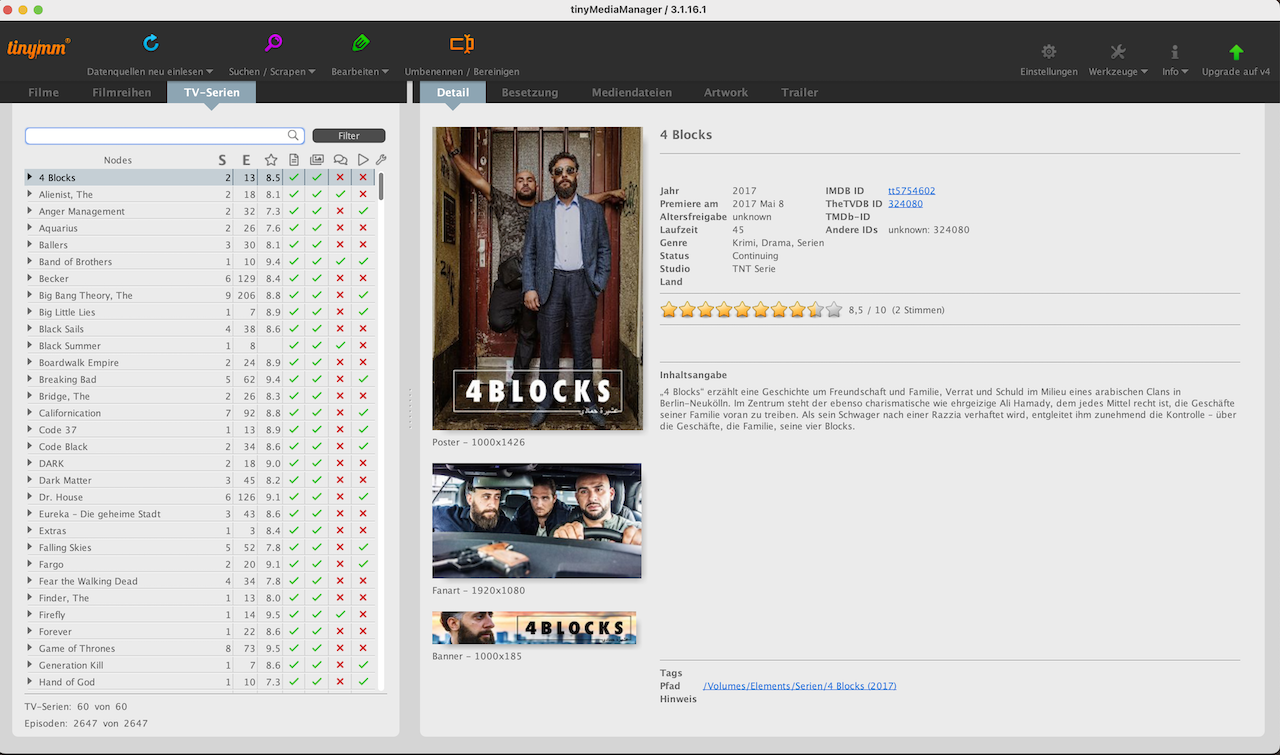Viewport: 1280px width, 755px height.
Task: Open Einstellungen gear icon
Action: (x=1048, y=51)
